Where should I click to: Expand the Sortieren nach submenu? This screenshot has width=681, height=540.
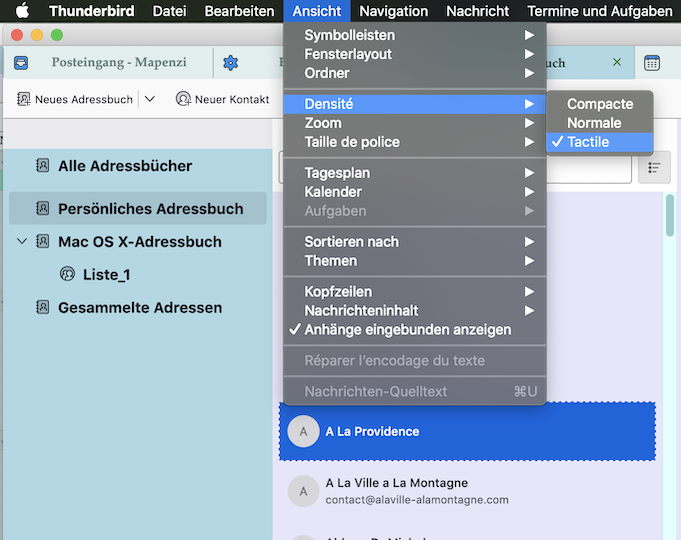coord(414,242)
